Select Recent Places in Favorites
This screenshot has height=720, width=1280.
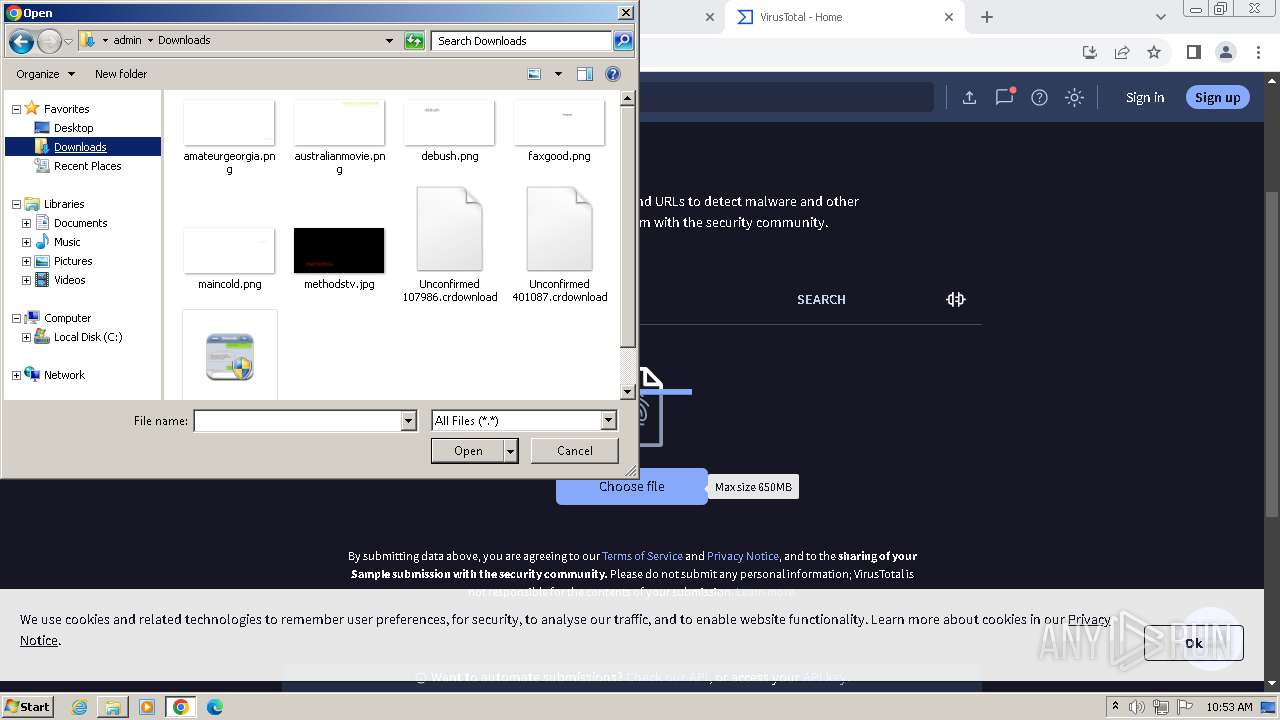click(87, 166)
